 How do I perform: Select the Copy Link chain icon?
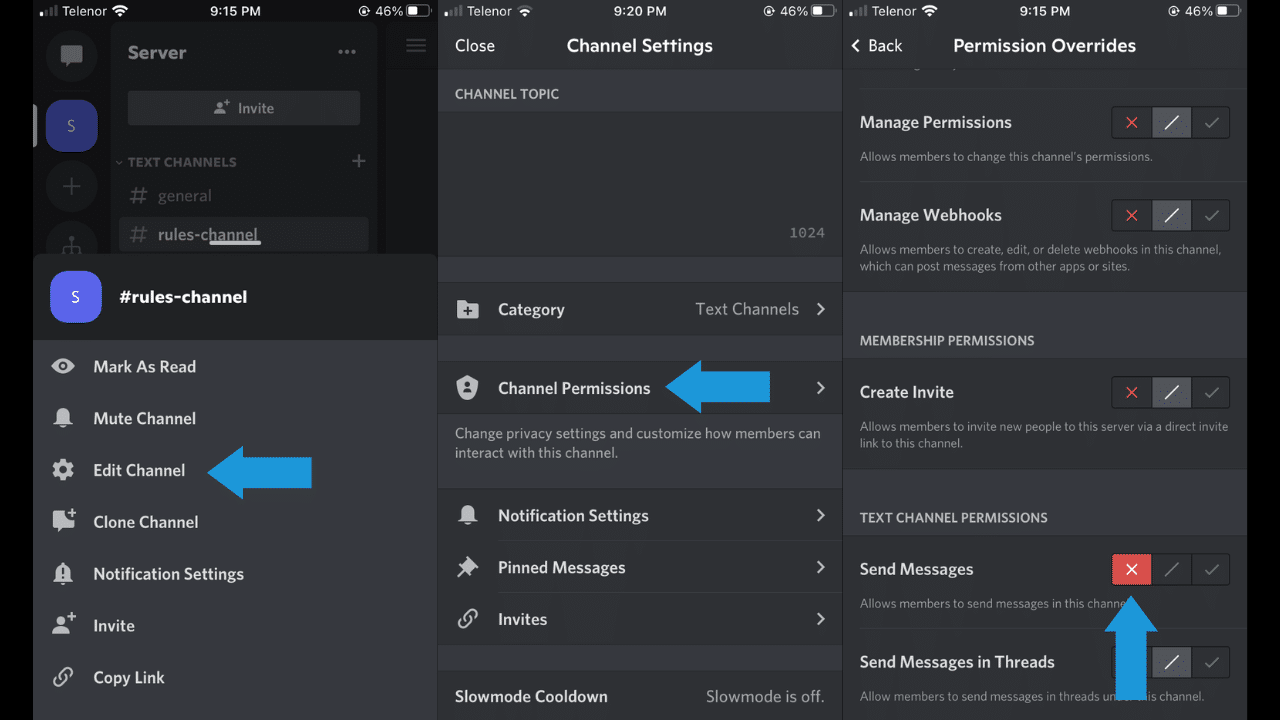(x=62, y=677)
